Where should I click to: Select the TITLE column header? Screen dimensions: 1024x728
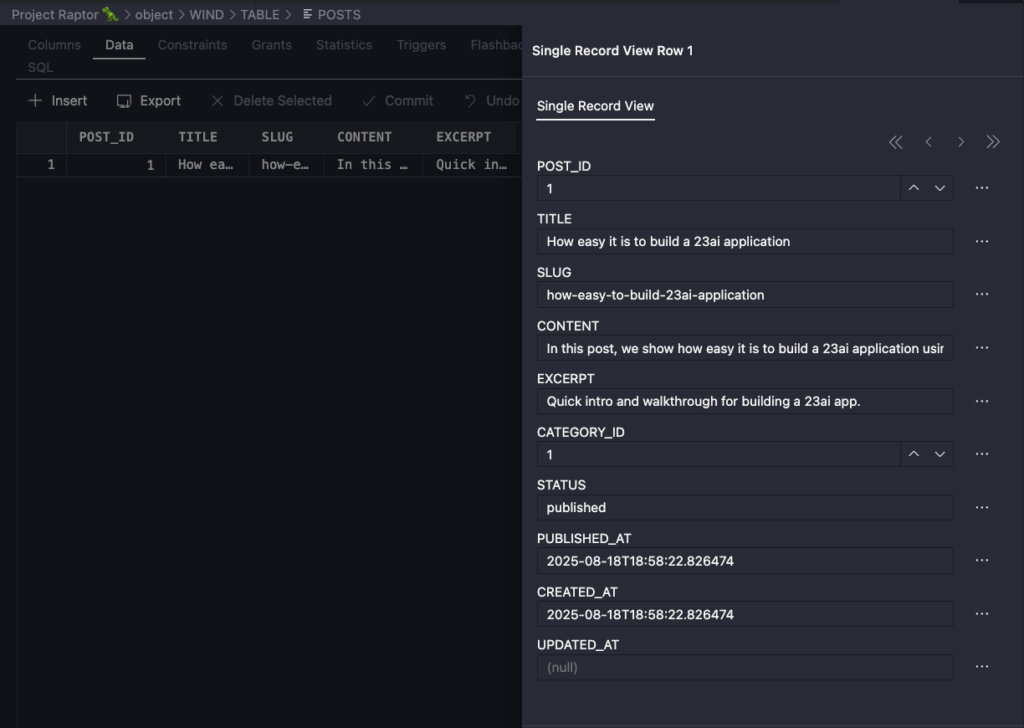tap(198, 137)
